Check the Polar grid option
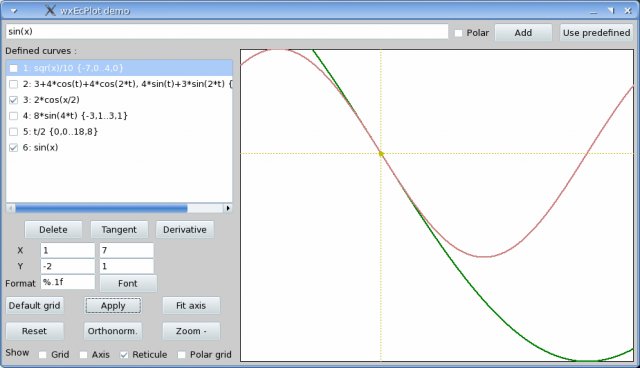Viewport: 640px width, 368px height. [182, 355]
